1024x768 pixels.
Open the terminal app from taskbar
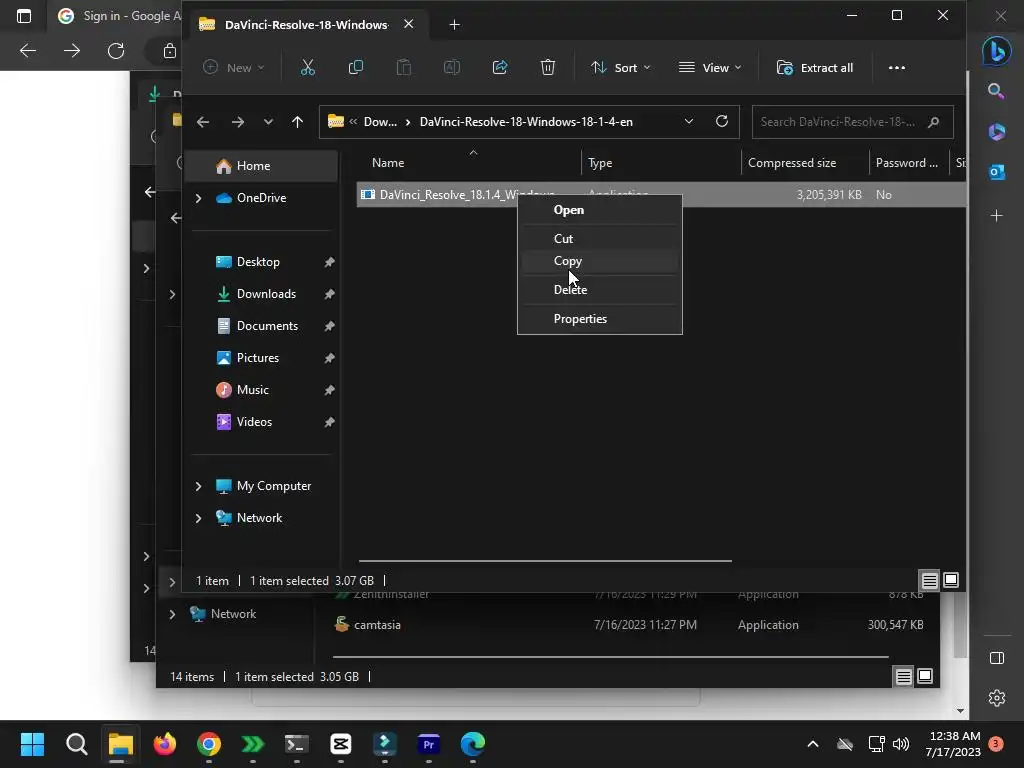[x=296, y=744]
